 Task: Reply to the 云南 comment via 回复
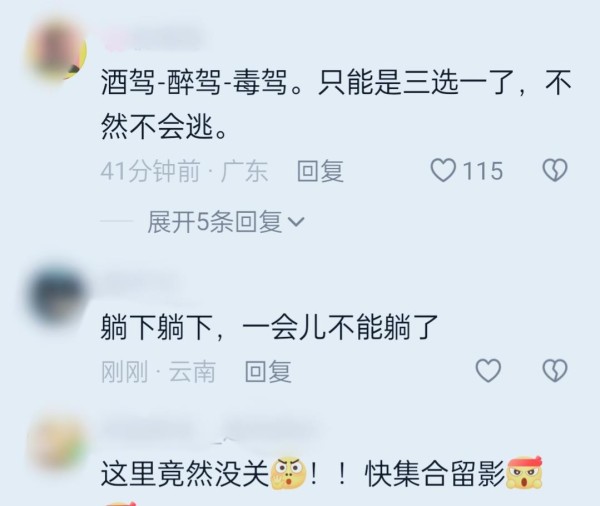(268, 371)
